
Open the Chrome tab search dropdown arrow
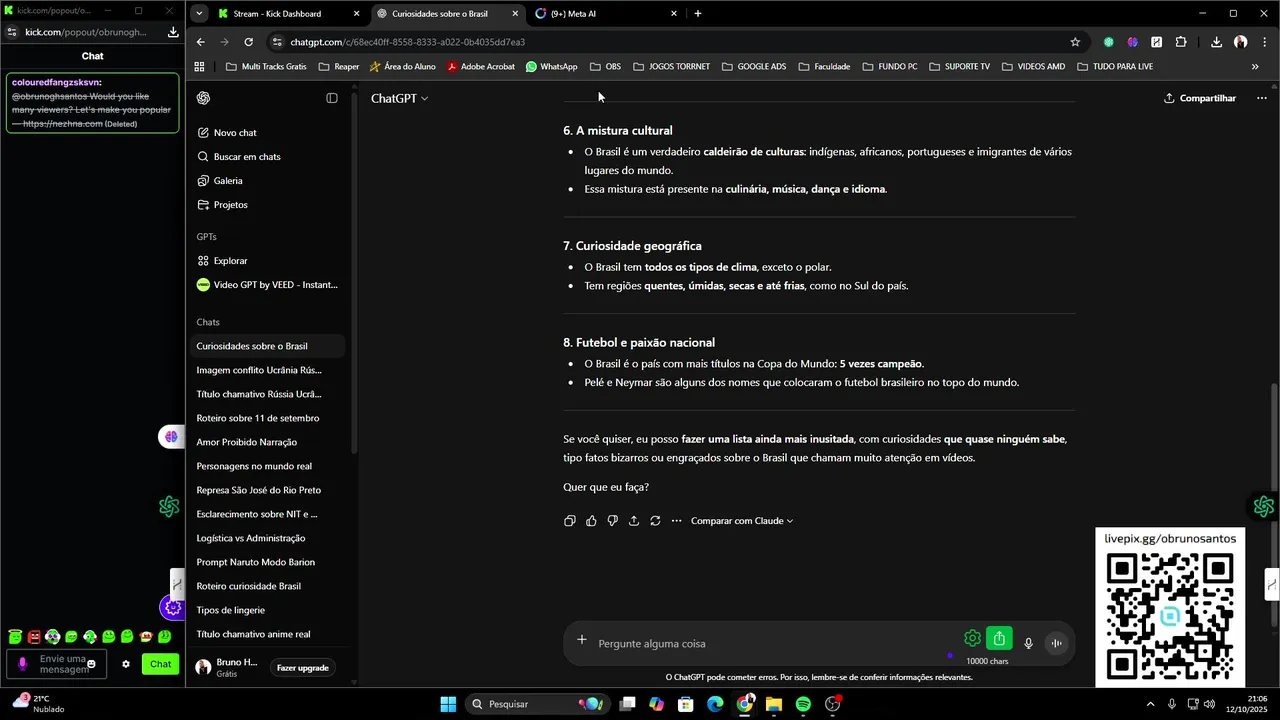(x=201, y=14)
